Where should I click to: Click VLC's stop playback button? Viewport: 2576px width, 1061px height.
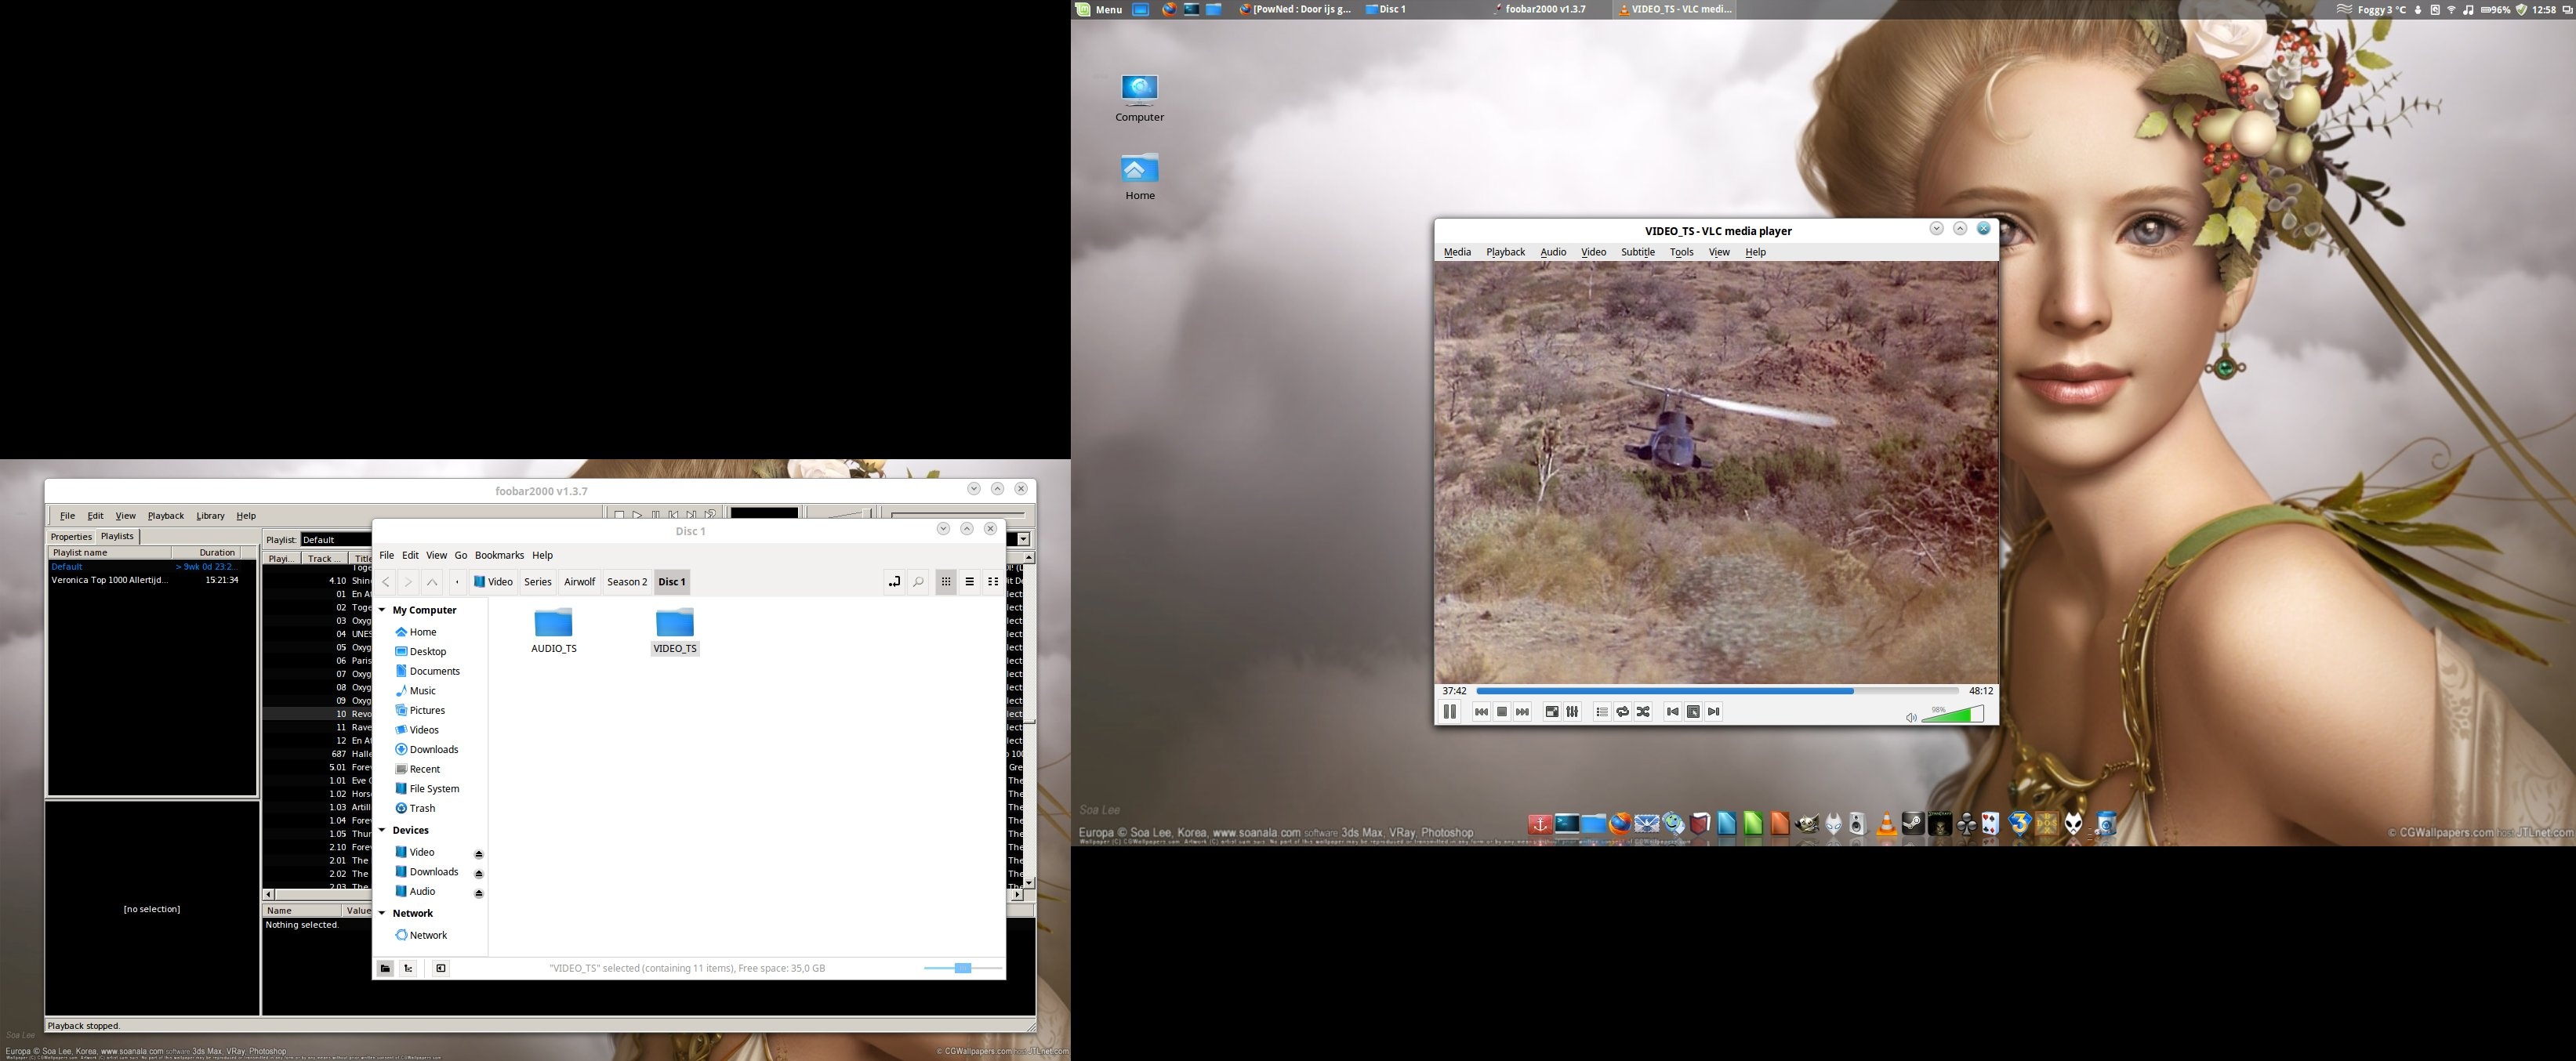click(x=1501, y=712)
